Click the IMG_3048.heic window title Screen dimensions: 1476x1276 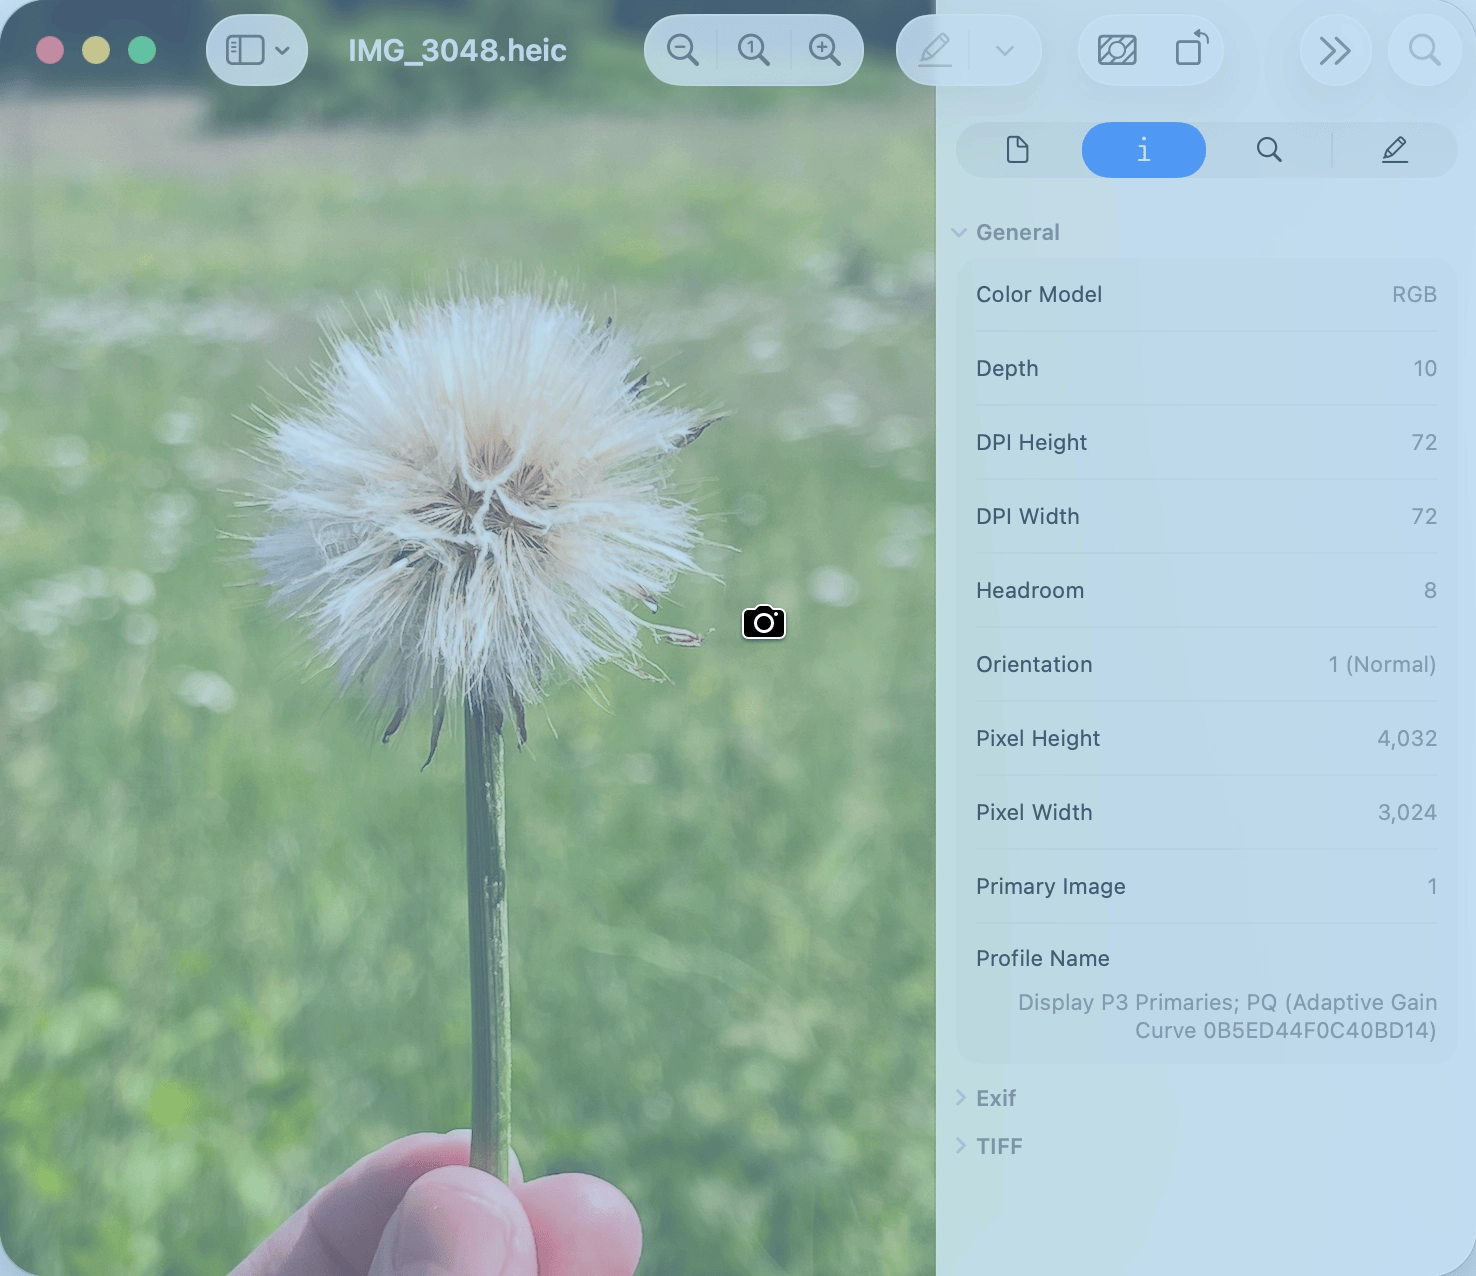(x=457, y=50)
